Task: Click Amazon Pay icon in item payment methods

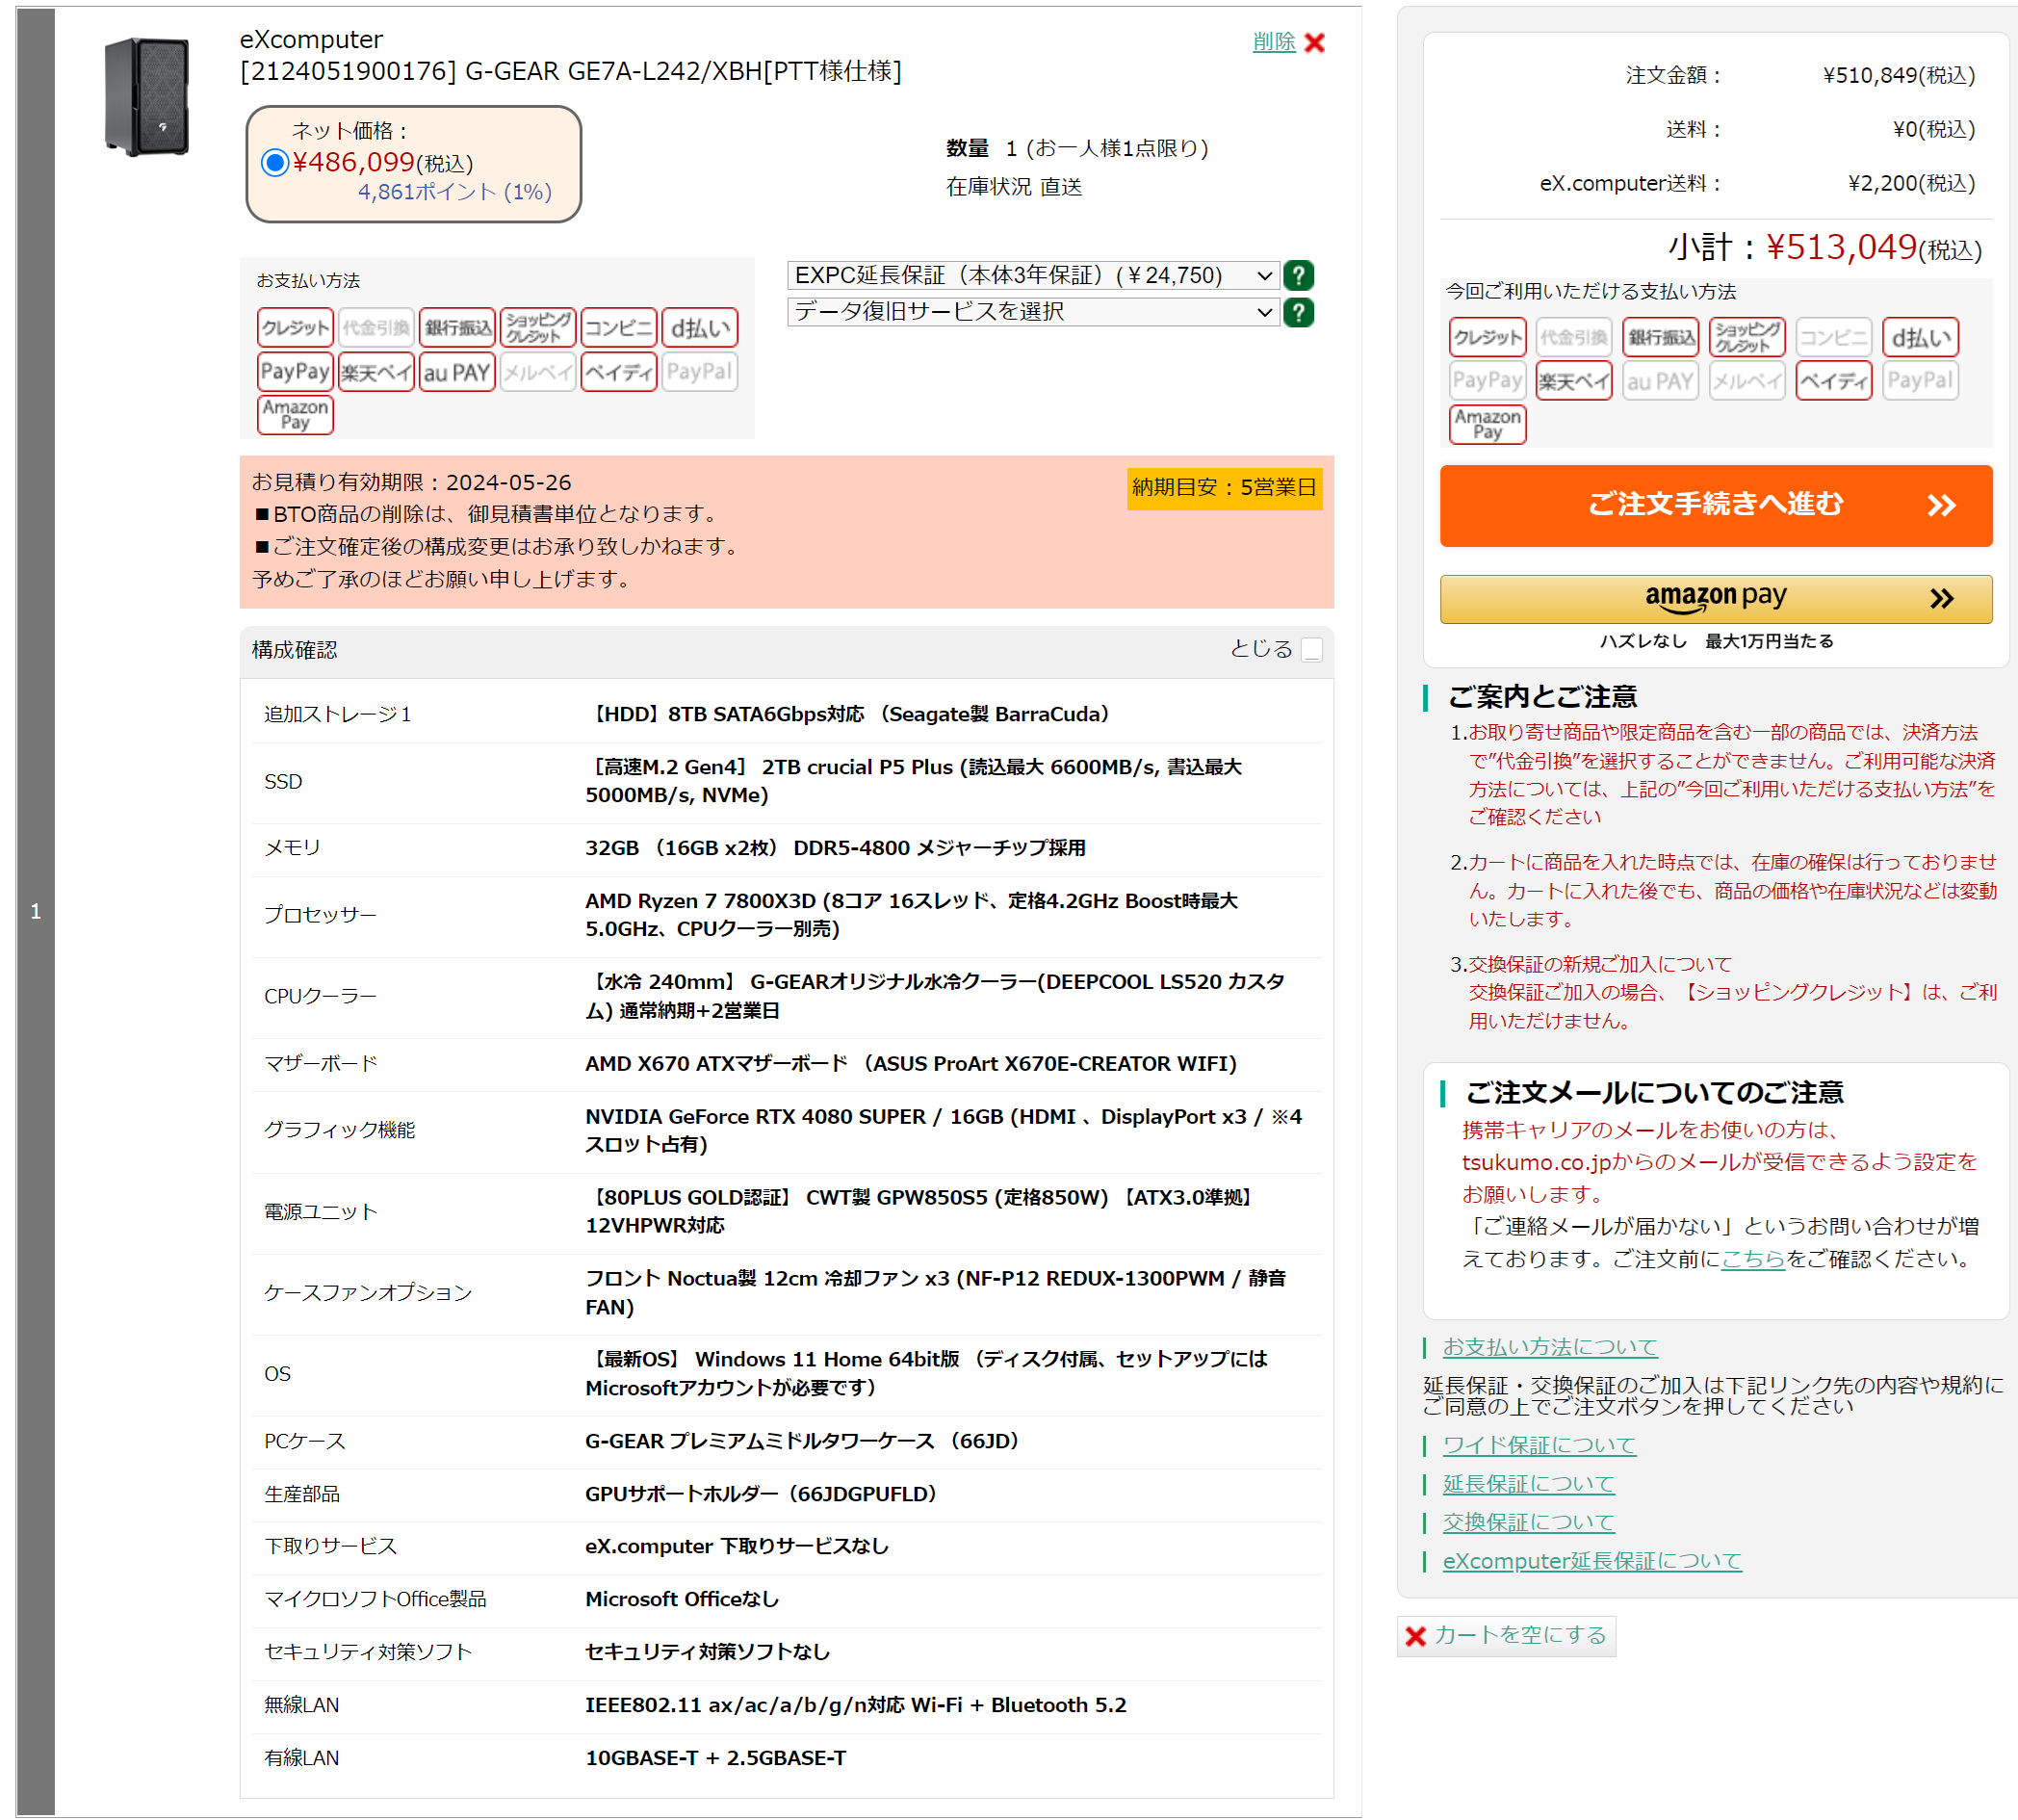Action: point(295,415)
